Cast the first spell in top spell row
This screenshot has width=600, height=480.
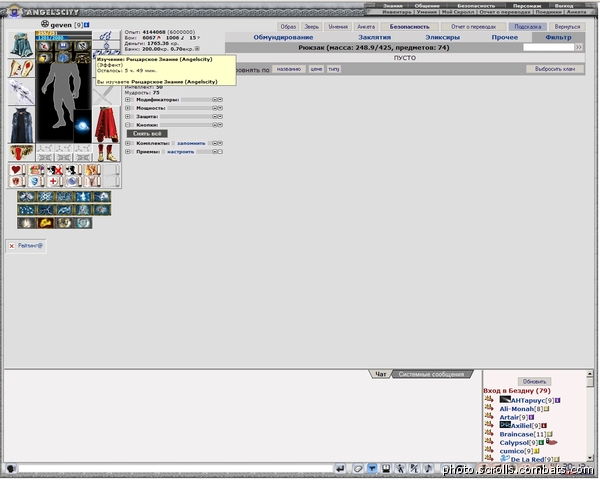click(26, 197)
